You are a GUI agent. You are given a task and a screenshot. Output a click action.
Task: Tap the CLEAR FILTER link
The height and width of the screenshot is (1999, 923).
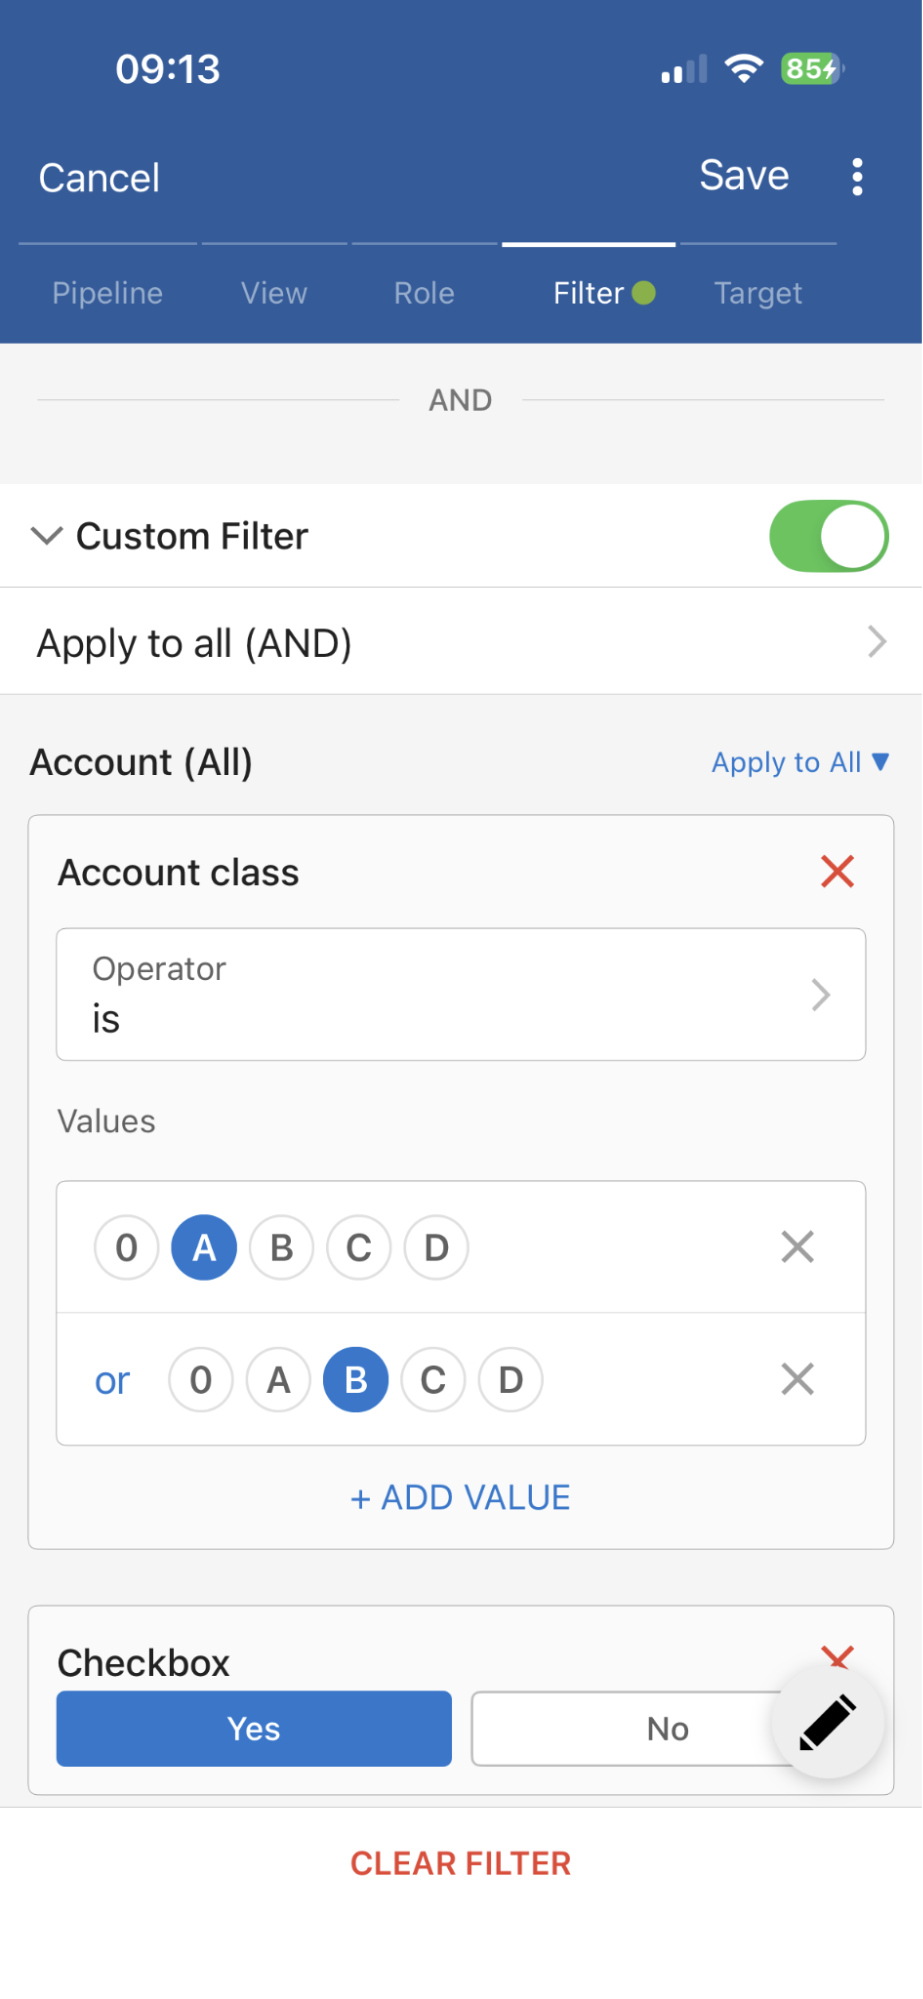[461, 1863]
